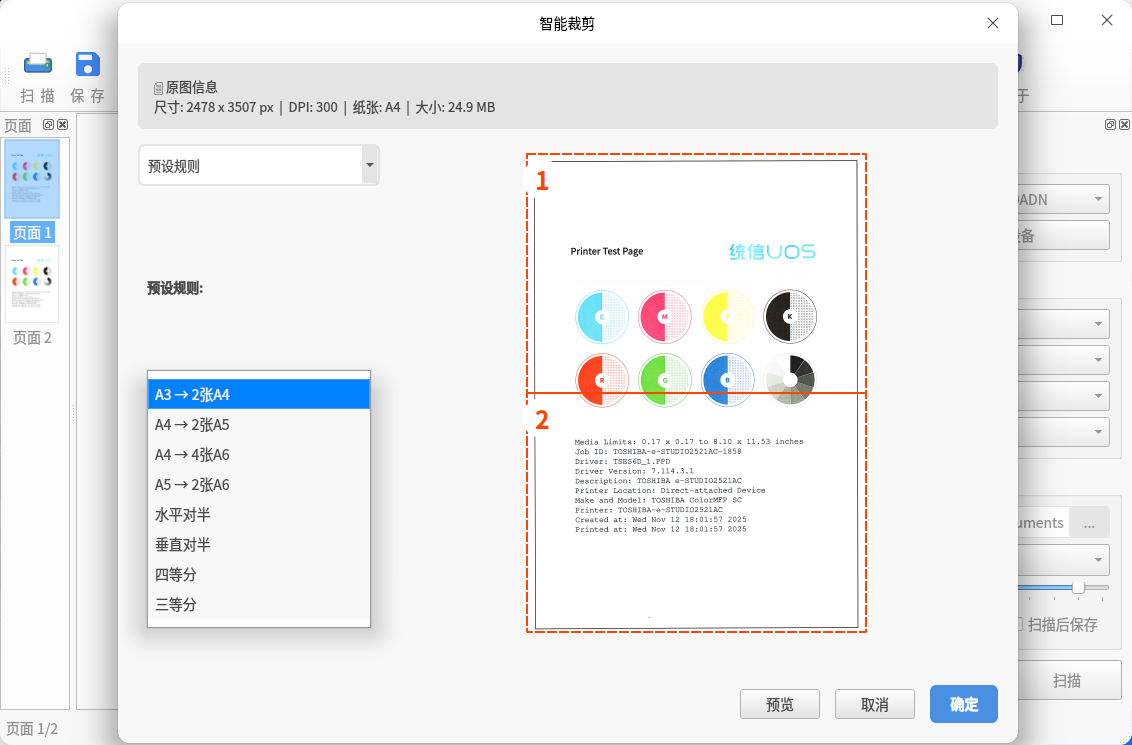Select the 页面 2 thumbnail
This screenshot has width=1132, height=745.
point(32,284)
